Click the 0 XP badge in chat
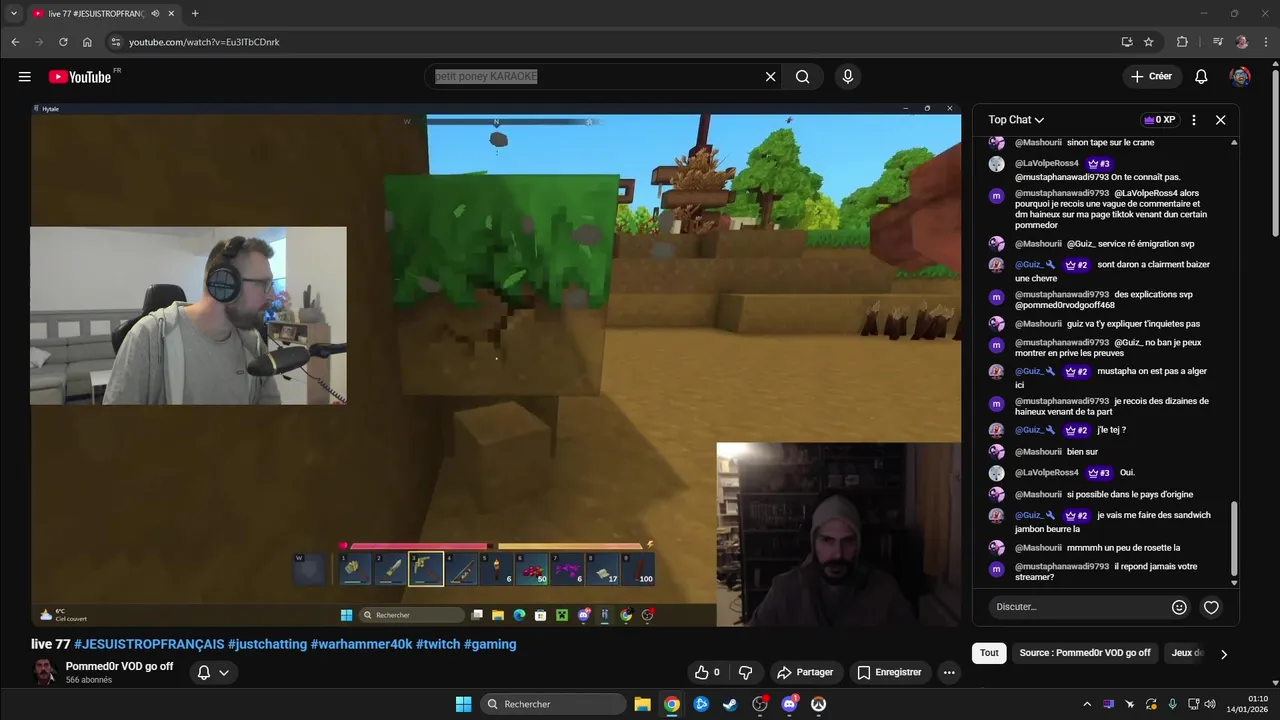 pos(1159,120)
